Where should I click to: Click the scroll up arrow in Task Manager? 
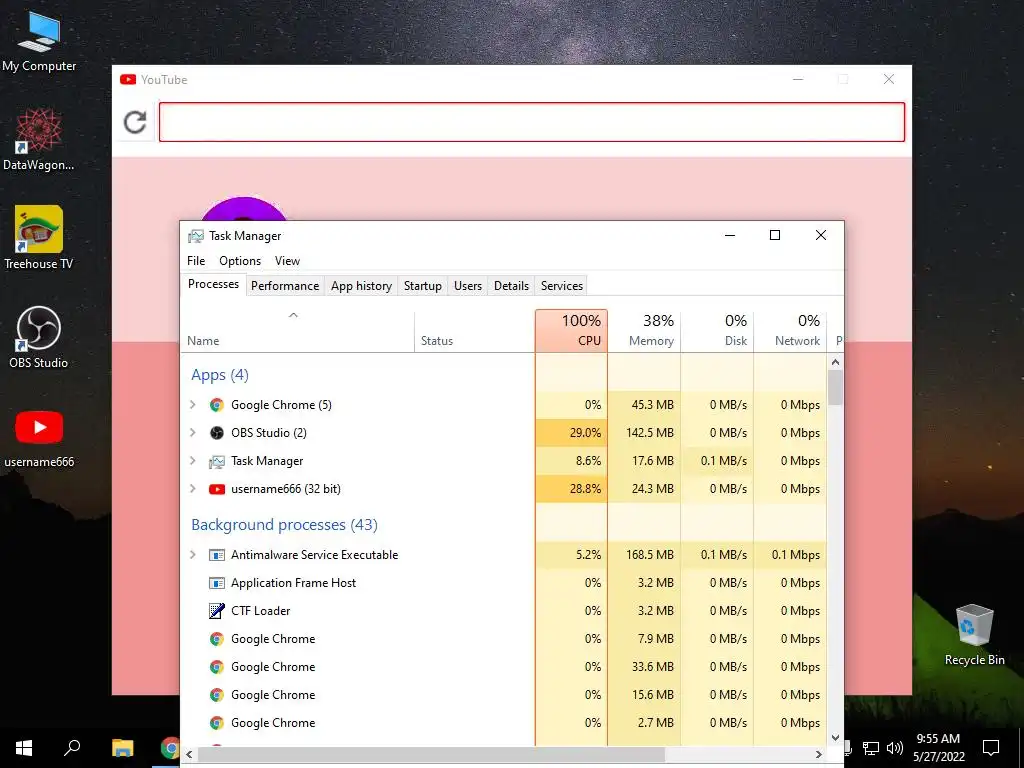[x=835, y=362]
